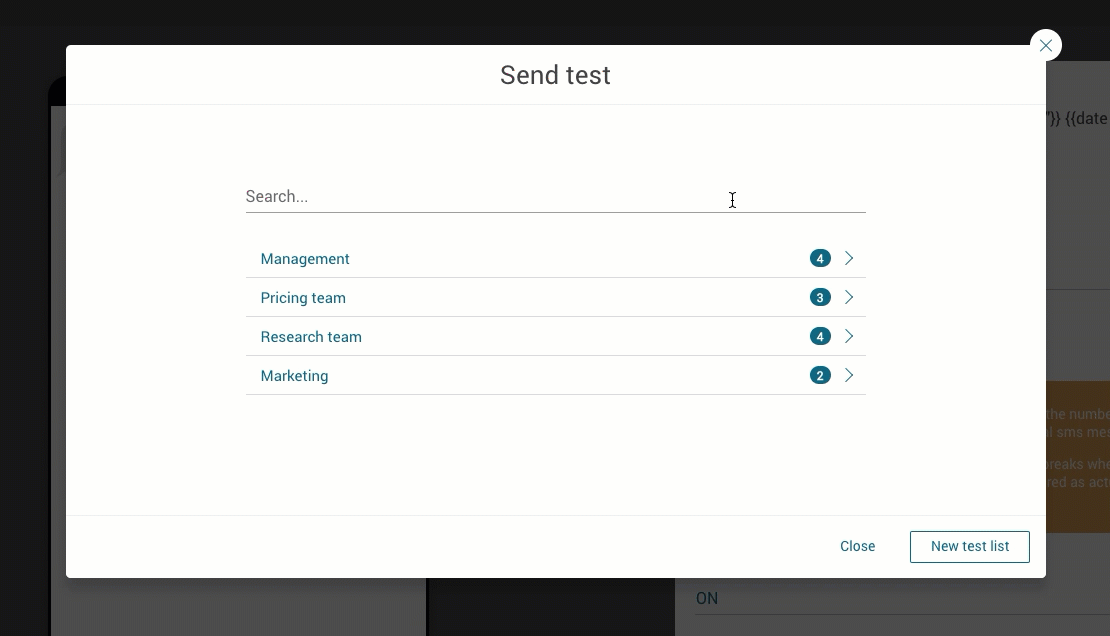Click the Research team count badge
1110x636 pixels.
point(820,337)
